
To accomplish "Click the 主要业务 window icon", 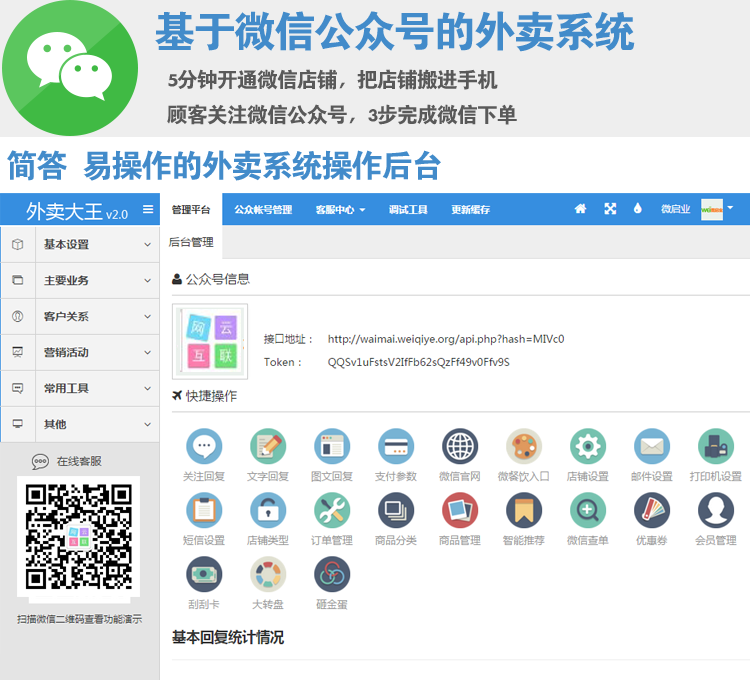I will [18, 280].
